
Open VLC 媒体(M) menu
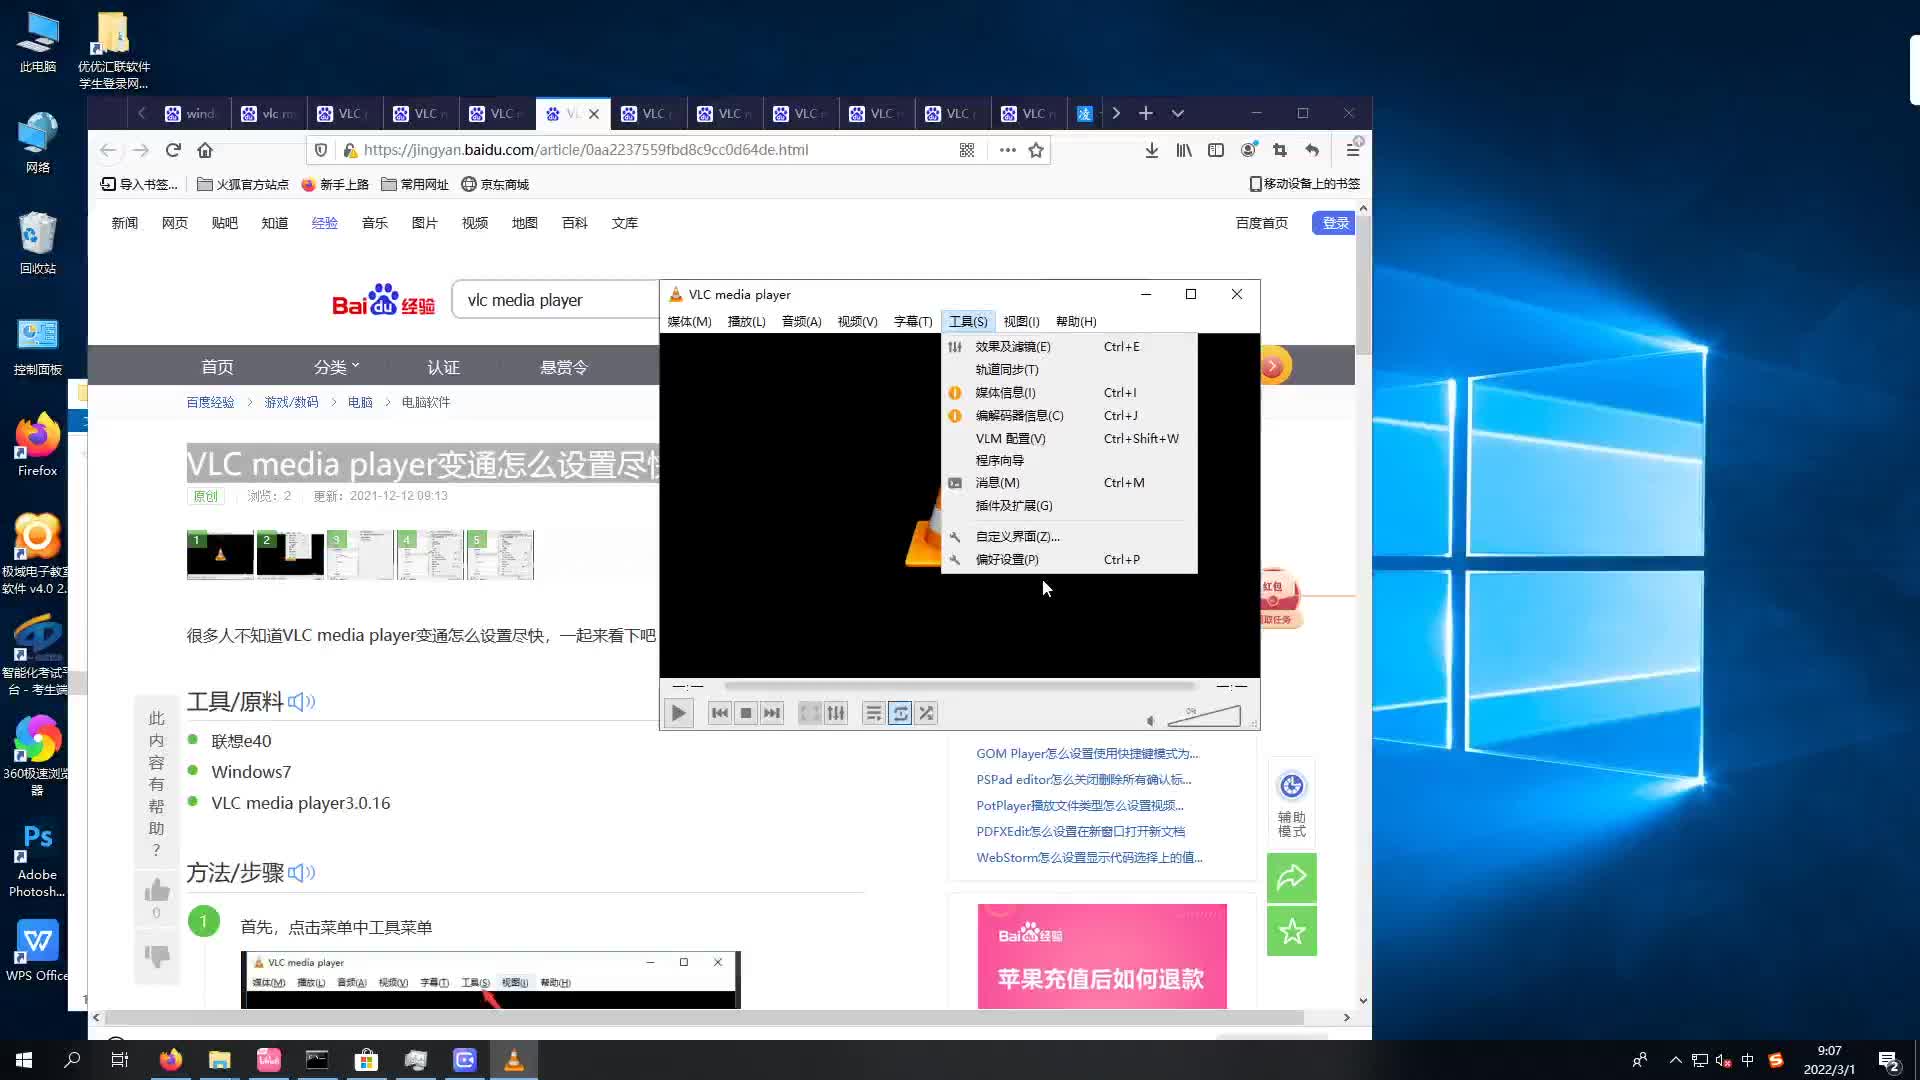pos(689,321)
